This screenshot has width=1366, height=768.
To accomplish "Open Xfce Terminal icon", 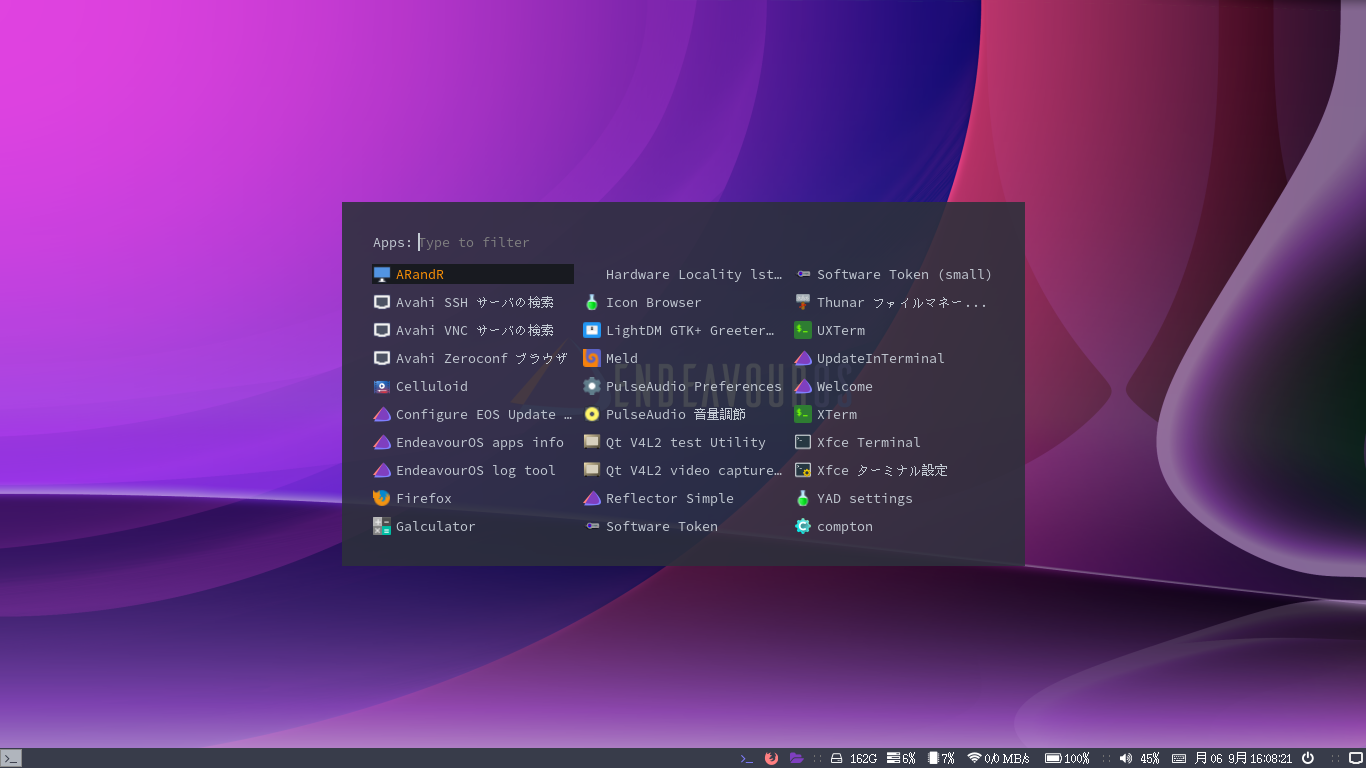I will coord(803,442).
